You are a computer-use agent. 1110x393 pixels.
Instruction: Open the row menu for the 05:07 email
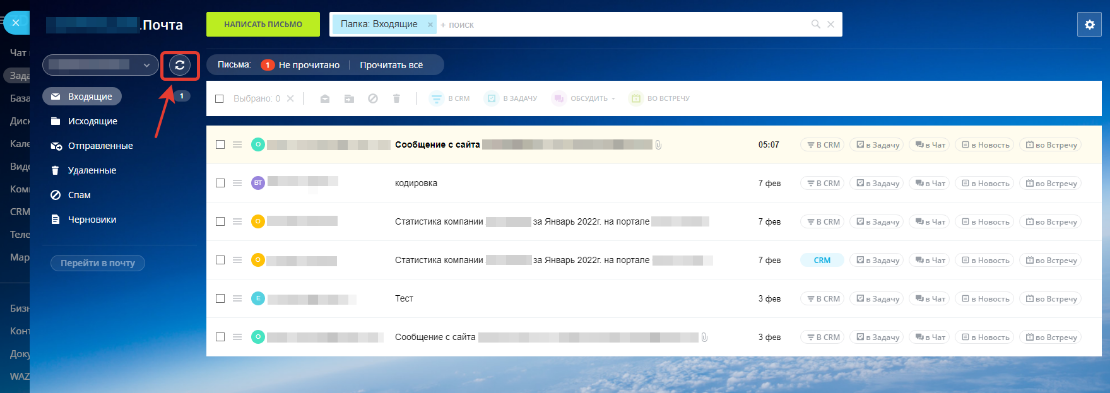(238, 144)
